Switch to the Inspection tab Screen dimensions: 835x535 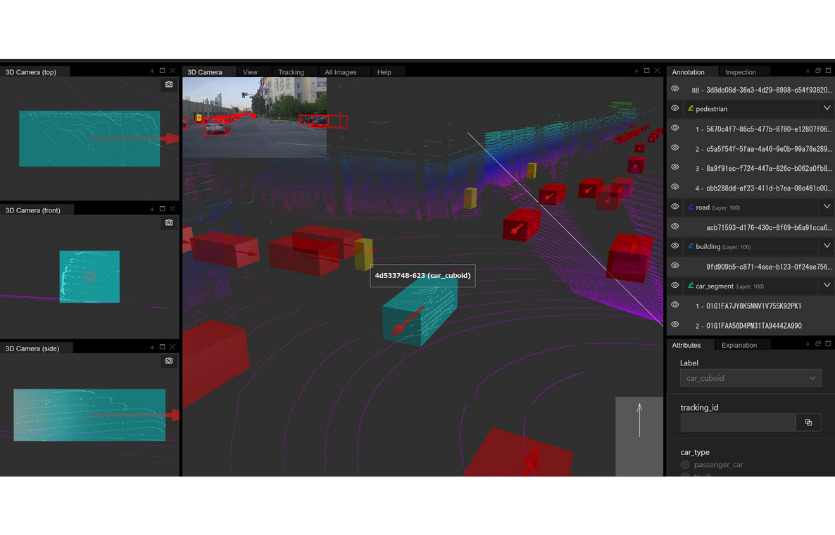coord(740,72)
